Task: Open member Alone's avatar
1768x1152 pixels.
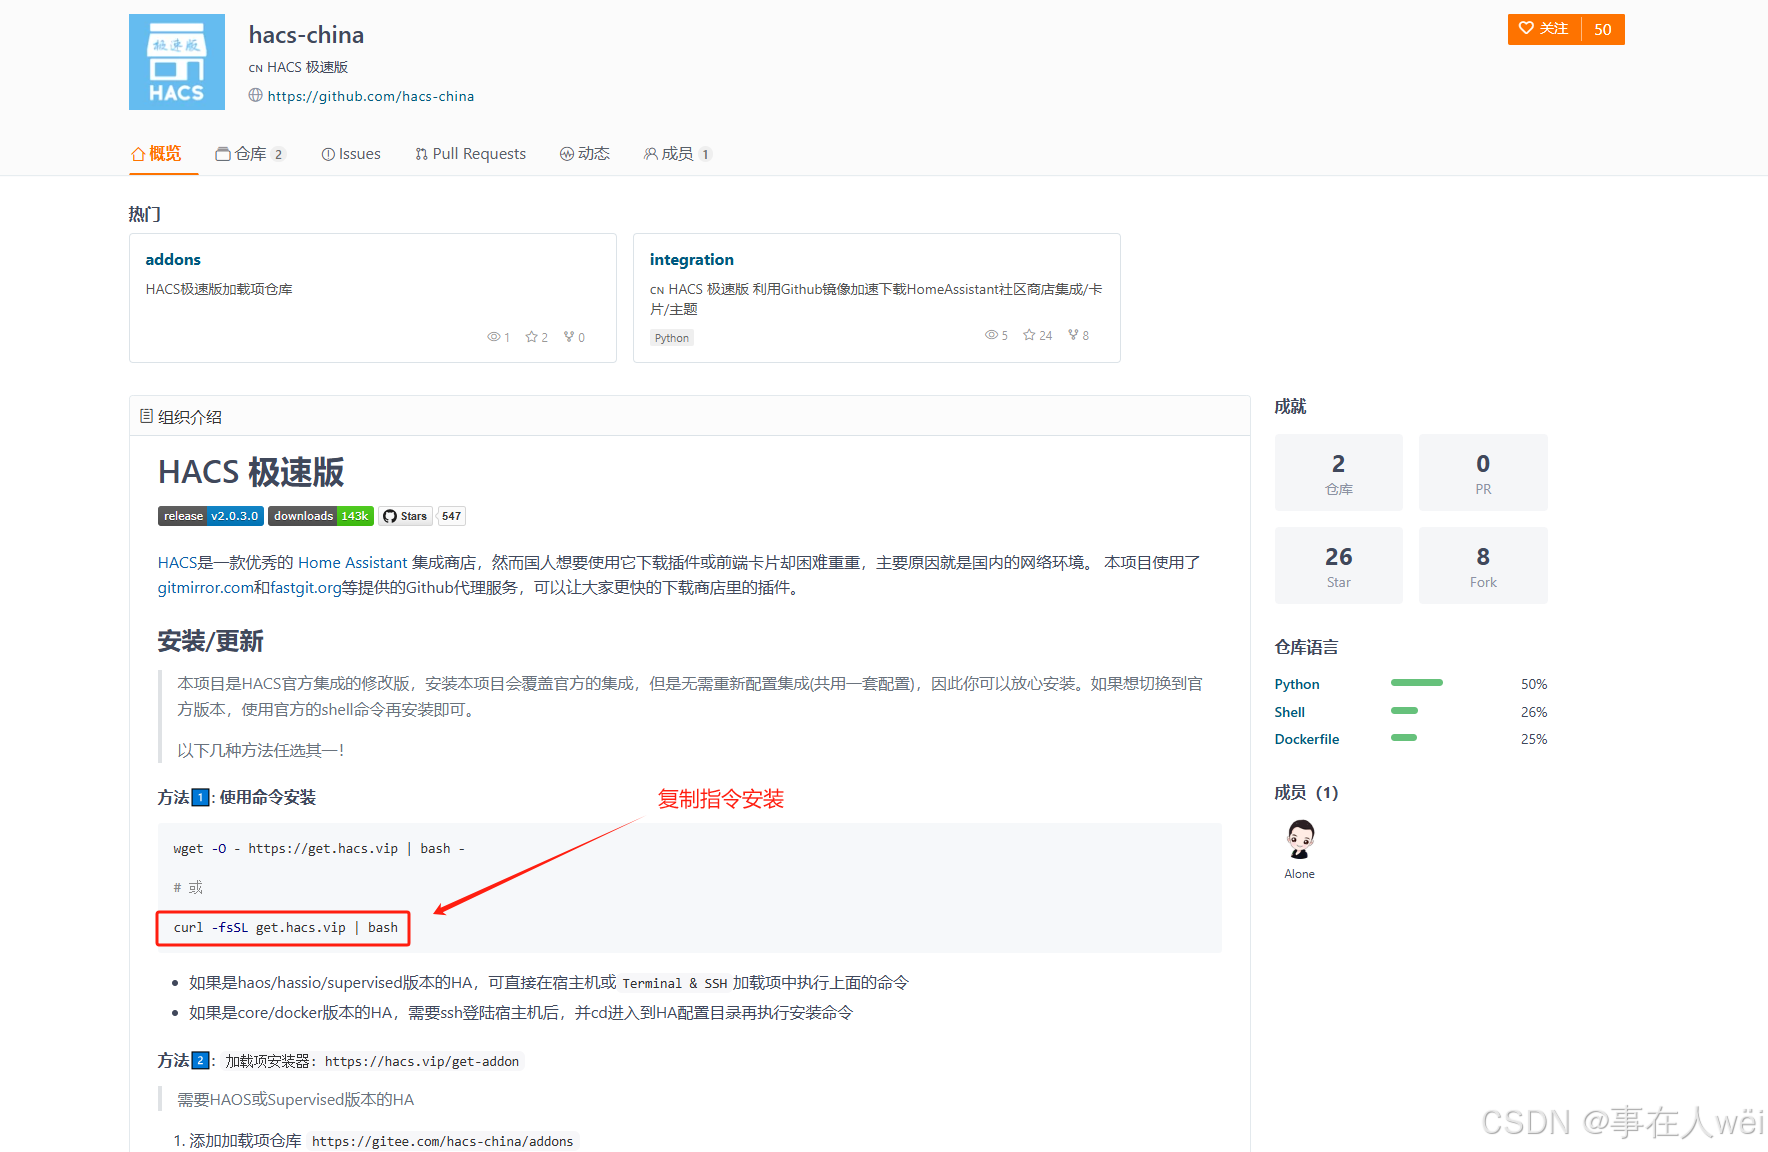Action: click(x=1300, y=839)
